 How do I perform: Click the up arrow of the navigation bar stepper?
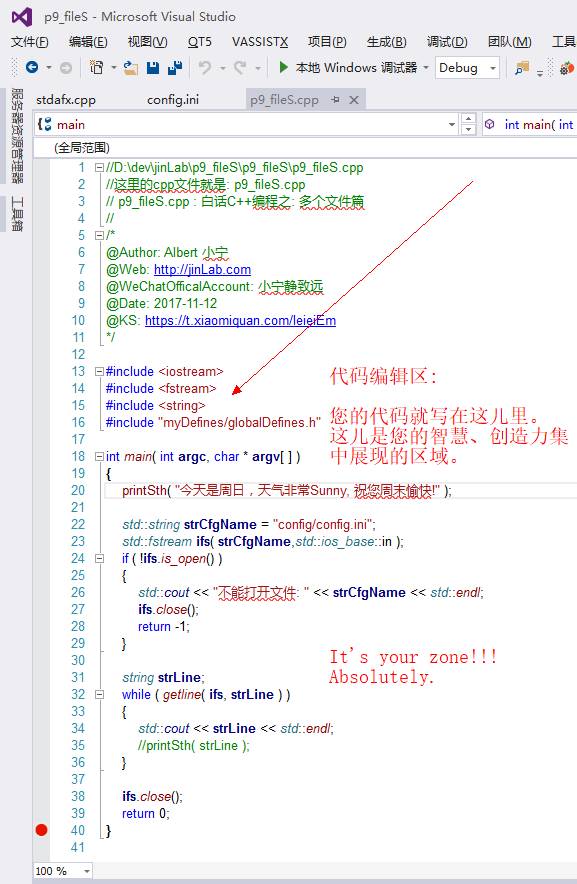pos(468,119)
